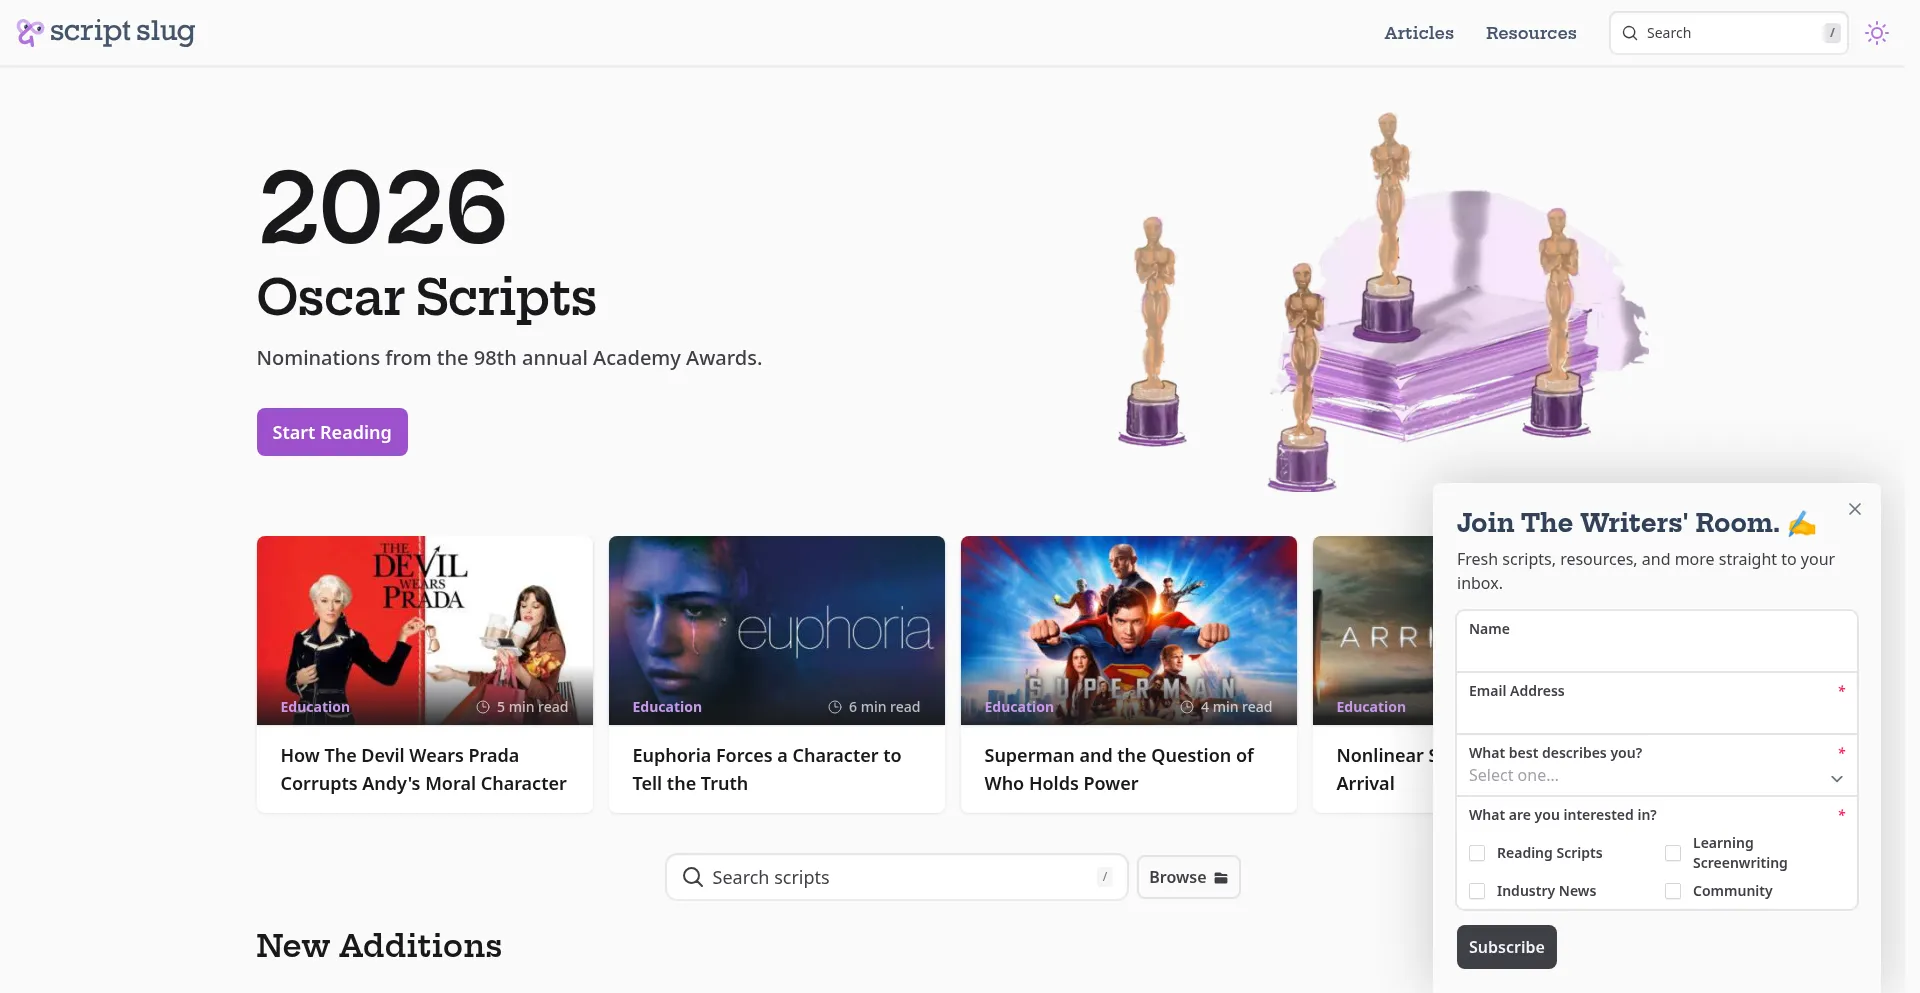Click the '2026' hero heading

pyautogui.click(x=383, y=207)
